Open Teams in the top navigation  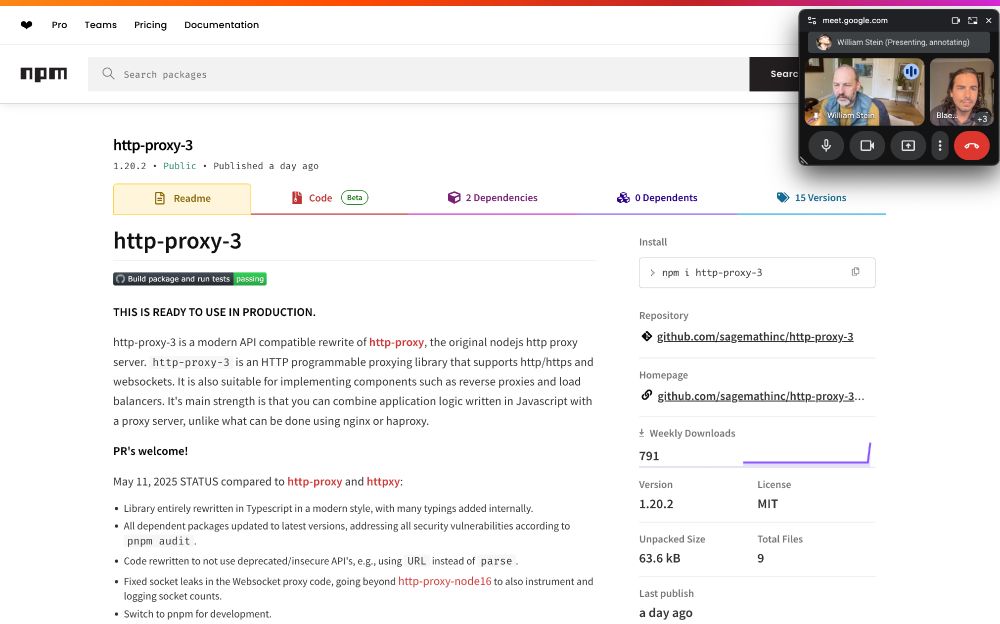tap(101, 25)
